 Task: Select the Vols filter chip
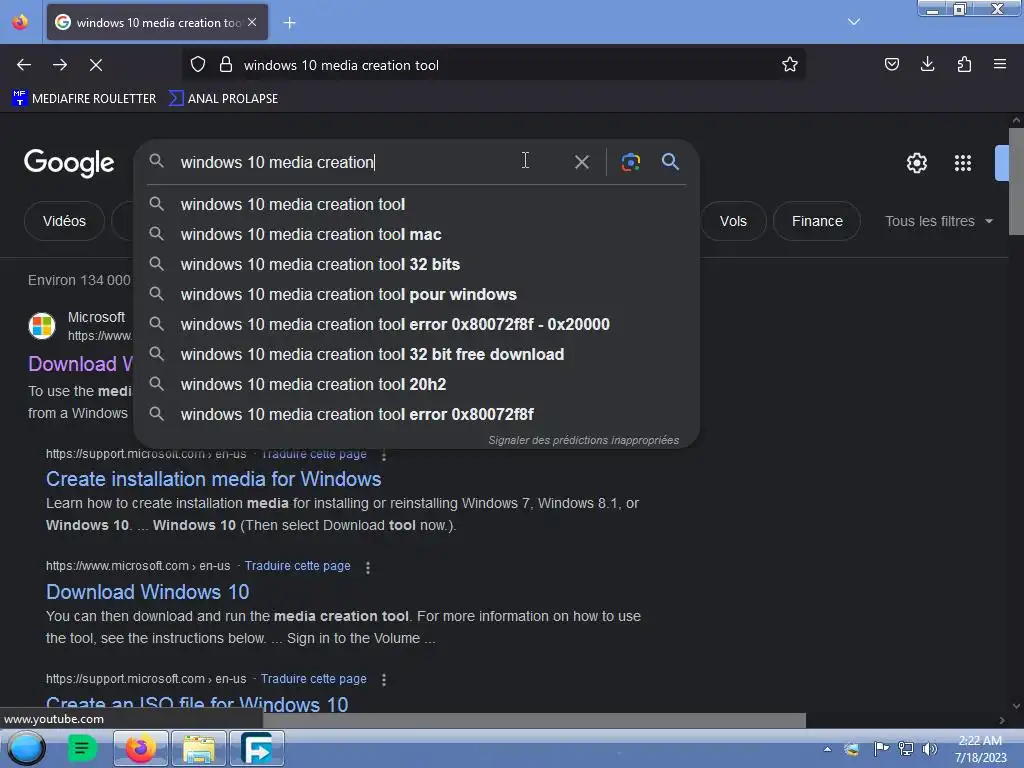pyautogui.click(x=733, y=221)
